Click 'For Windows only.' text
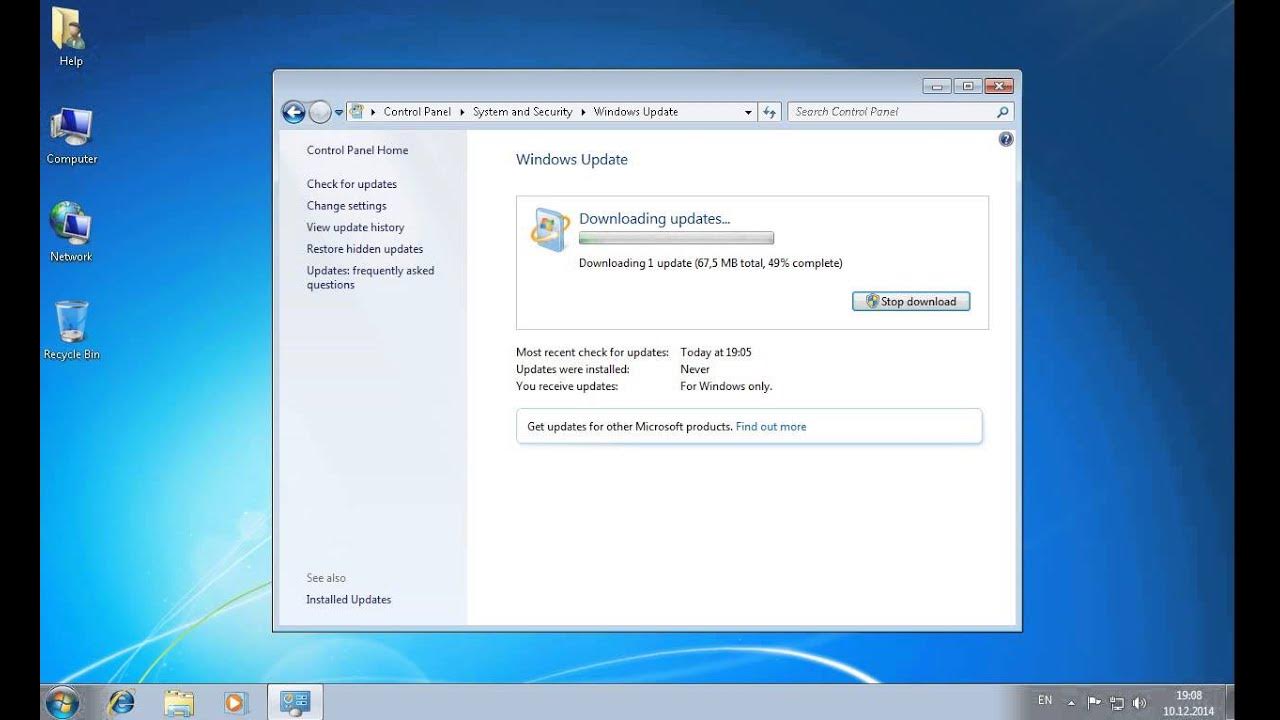 point(726,386)
